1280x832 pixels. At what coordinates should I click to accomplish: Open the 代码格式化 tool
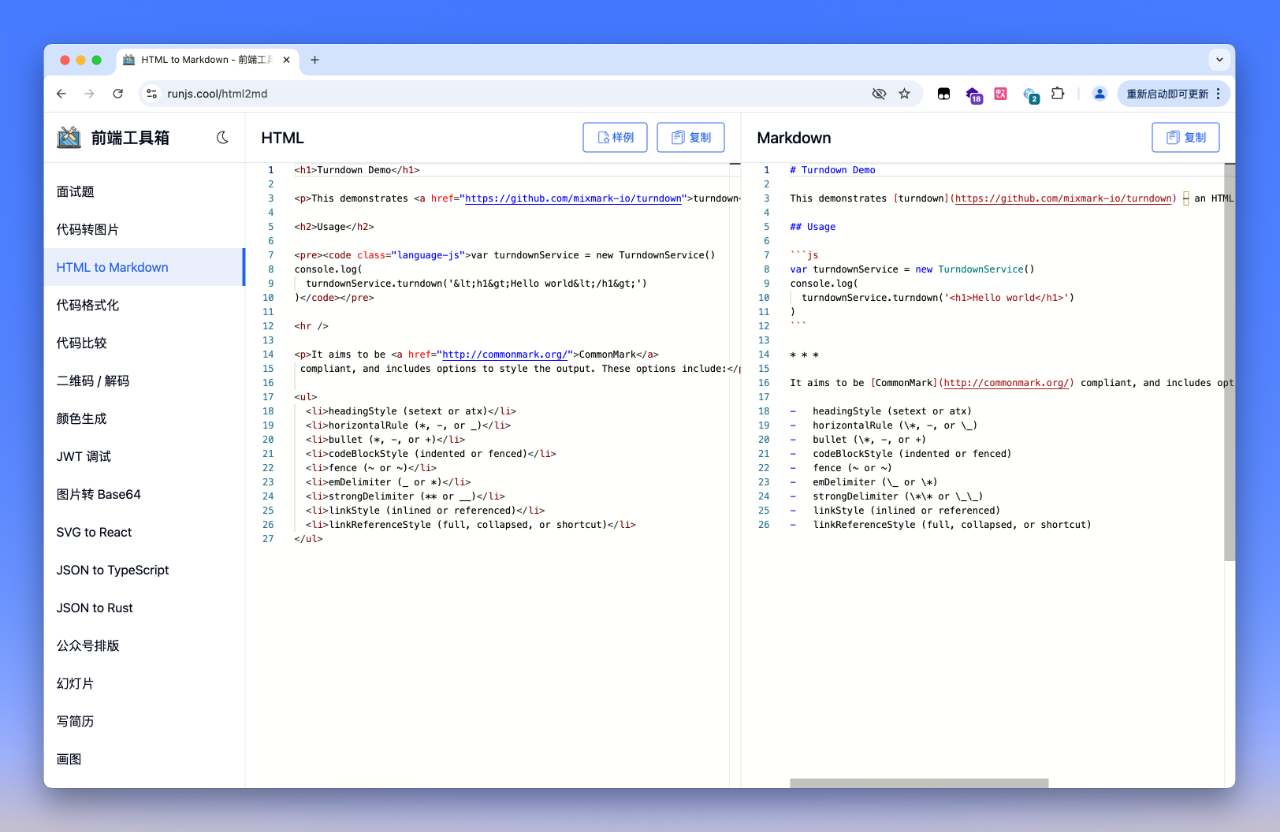click(x=144, y=305)
